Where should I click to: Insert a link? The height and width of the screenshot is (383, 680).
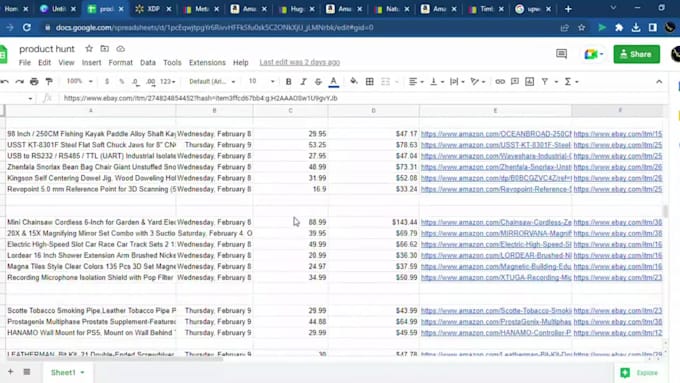pos(500,82)
